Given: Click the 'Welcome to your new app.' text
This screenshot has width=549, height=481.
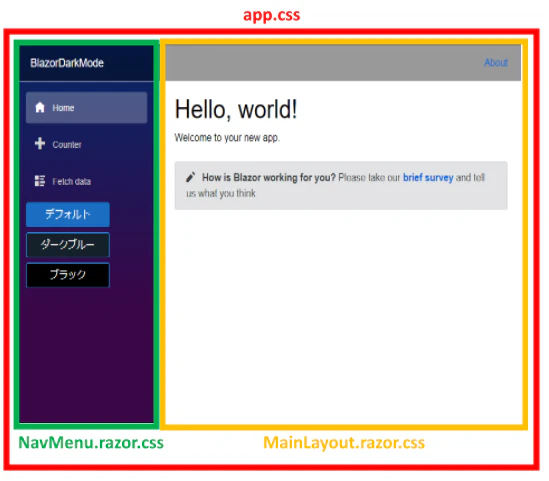Looking at the screenshot, I should [227, 138].
